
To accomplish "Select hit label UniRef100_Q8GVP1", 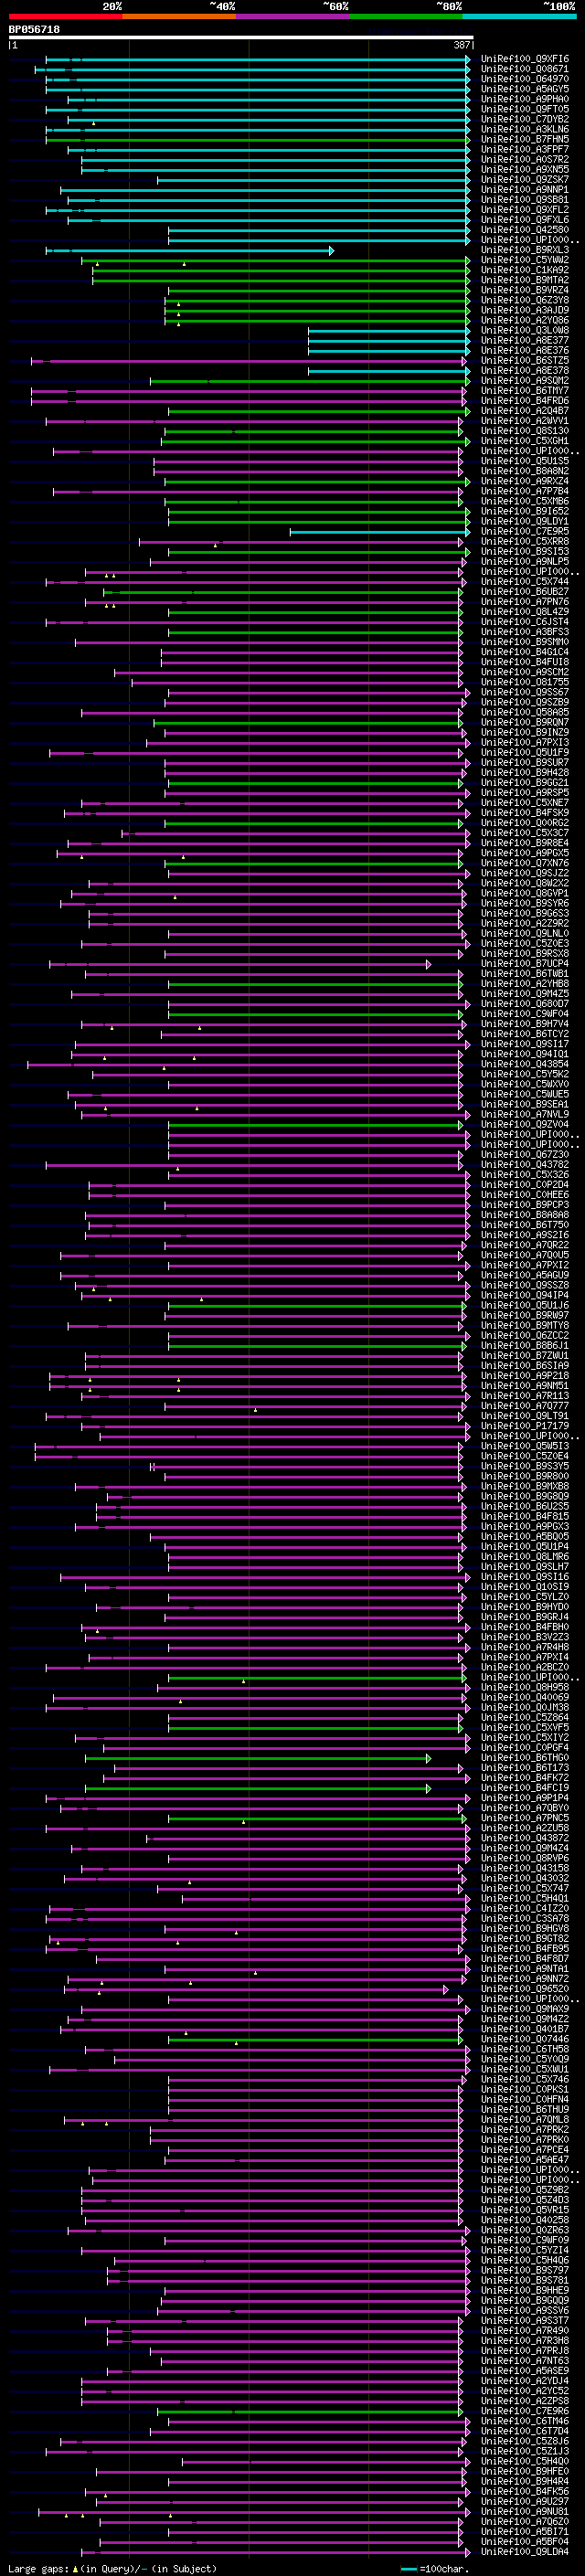I will 525,893.
